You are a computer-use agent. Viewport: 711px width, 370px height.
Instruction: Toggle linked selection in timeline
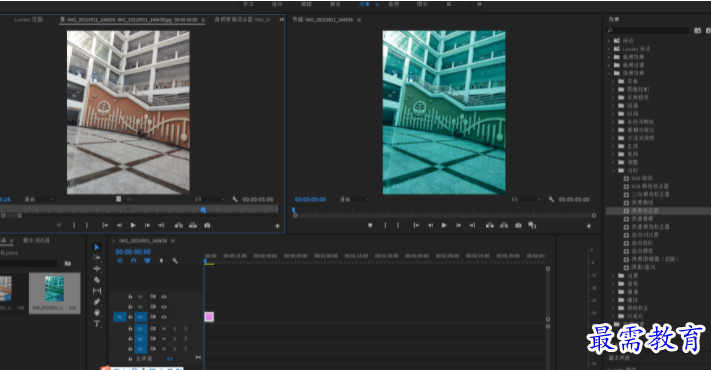[x=147, y=261]
